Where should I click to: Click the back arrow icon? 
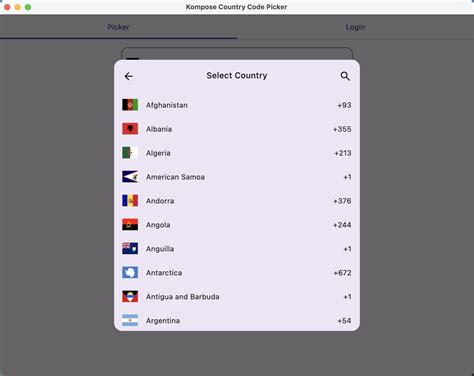click(129, 76)
